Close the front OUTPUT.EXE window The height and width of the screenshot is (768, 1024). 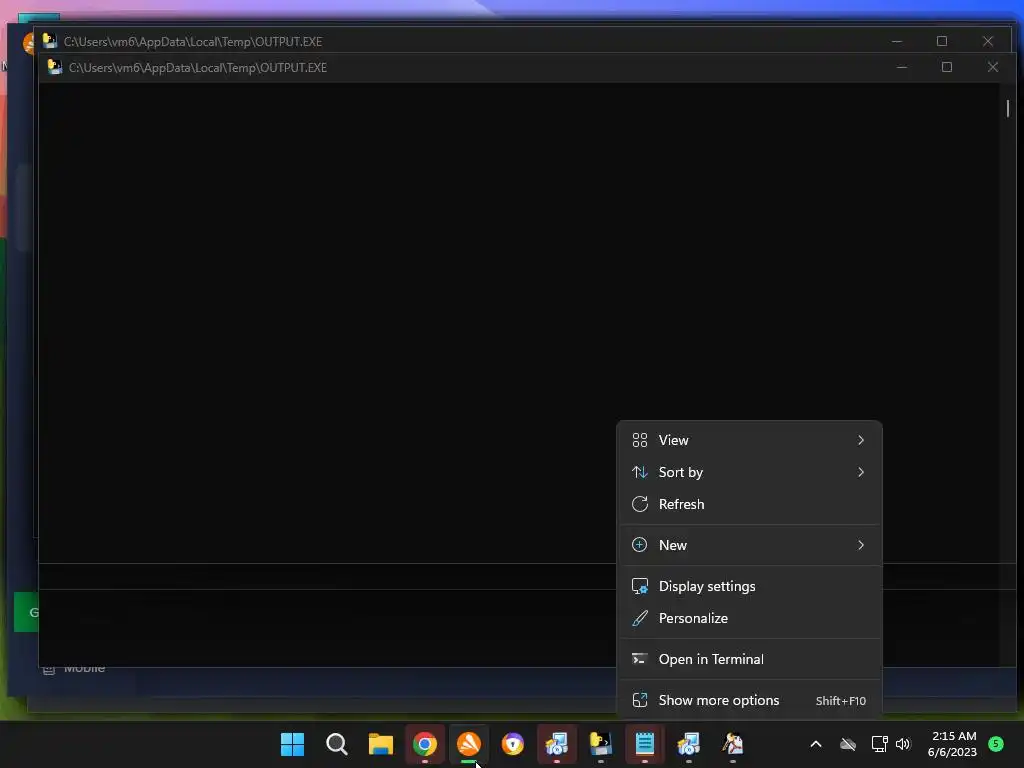pyautogui.click(x=993, y=67)
